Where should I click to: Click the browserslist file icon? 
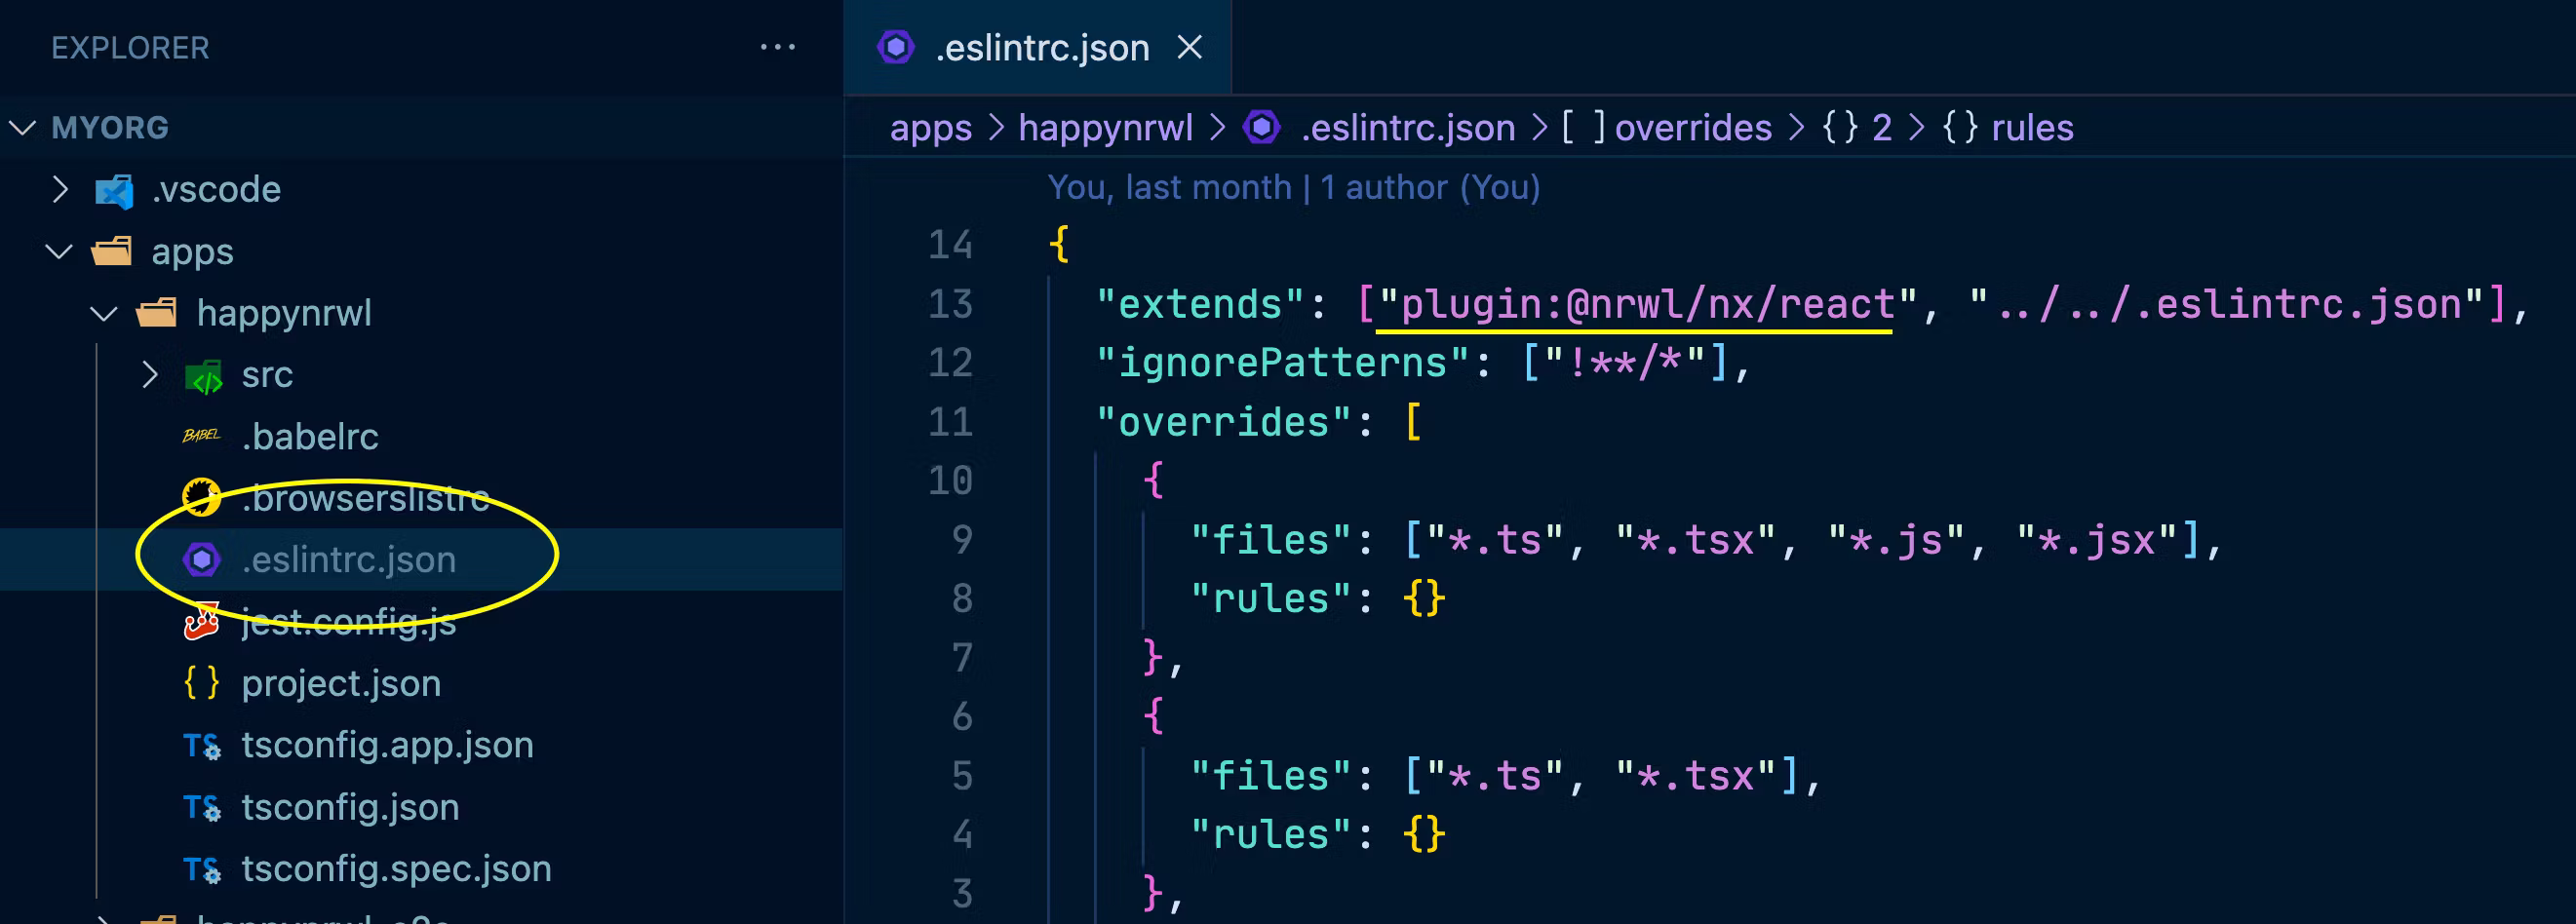coord(201,497)
